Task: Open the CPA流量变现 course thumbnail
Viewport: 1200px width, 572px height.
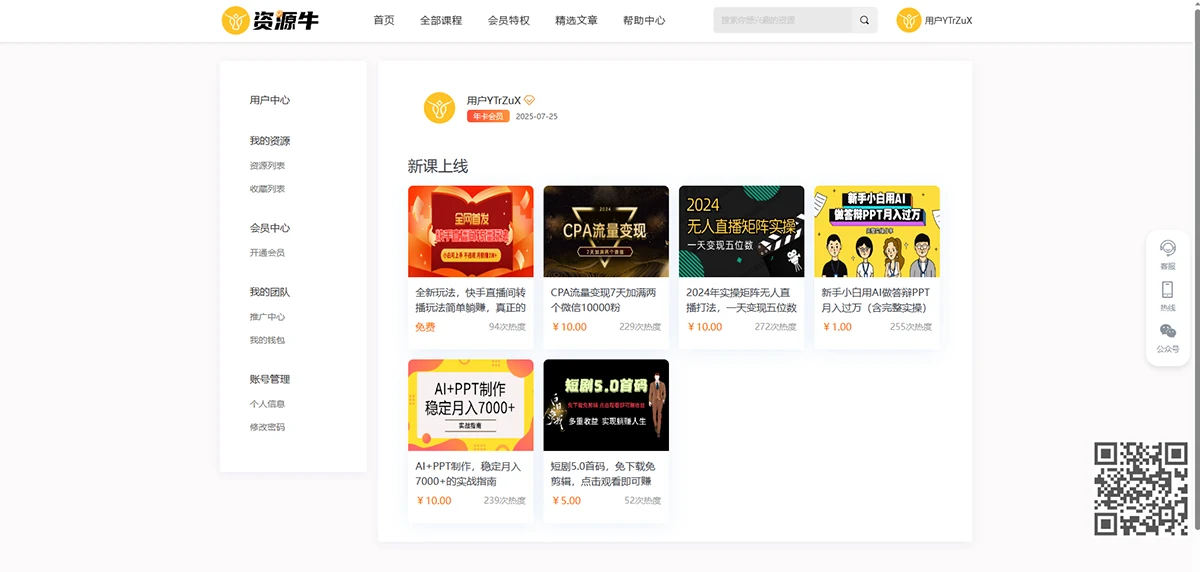Action: pos(606,231)
